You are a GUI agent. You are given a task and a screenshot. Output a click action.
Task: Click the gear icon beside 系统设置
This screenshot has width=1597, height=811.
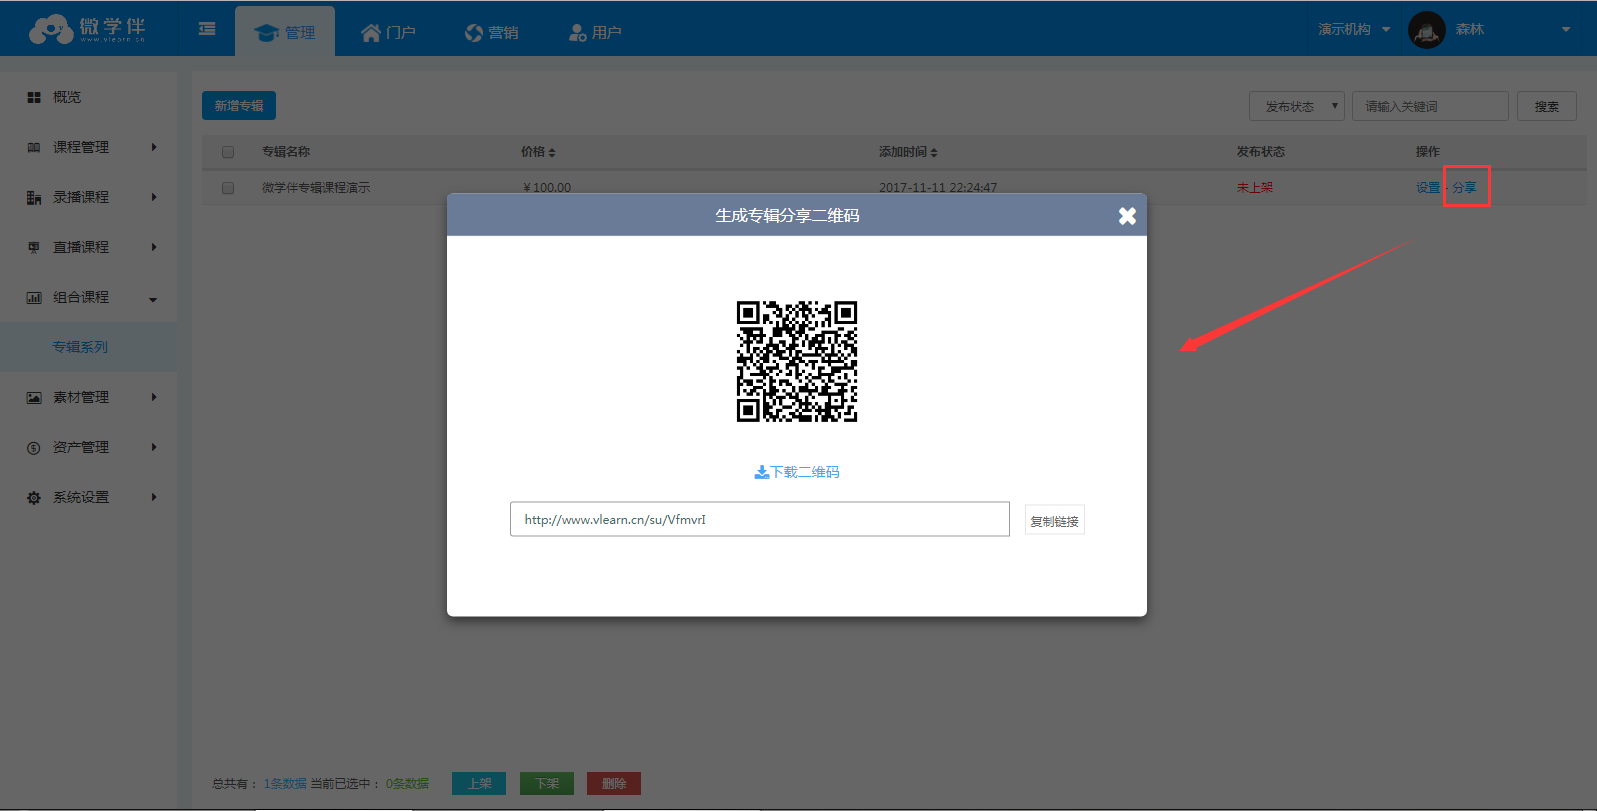[x=34, y=497]
